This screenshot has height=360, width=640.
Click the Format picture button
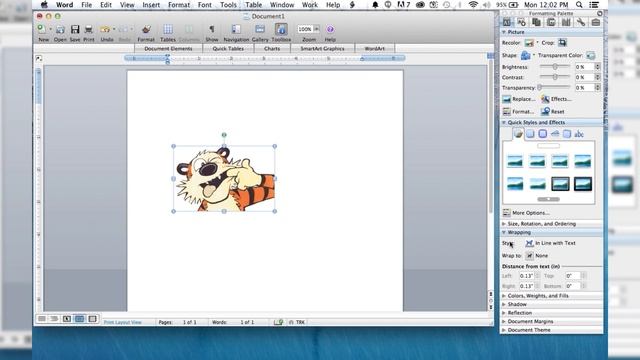click(518, 111)
